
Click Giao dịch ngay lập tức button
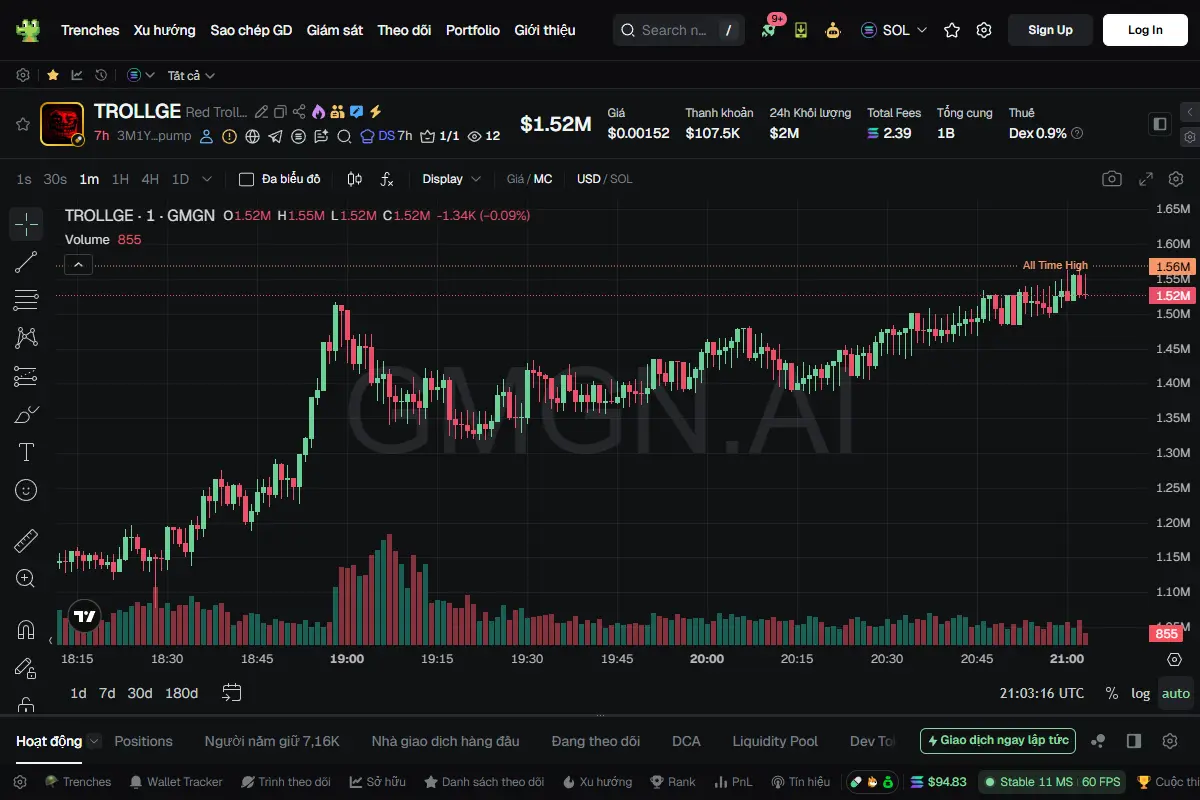click(998, 741)
